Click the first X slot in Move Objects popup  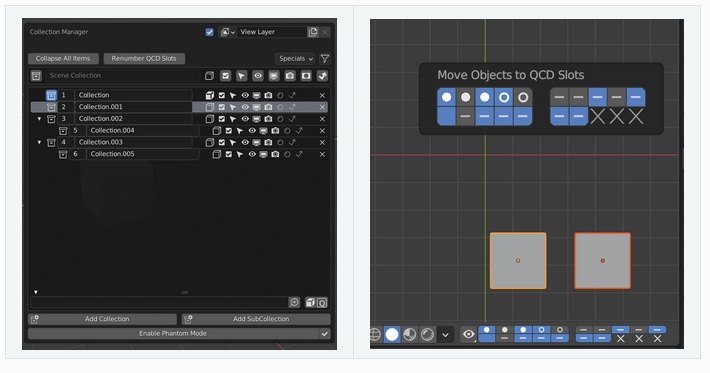coord(598,117)
